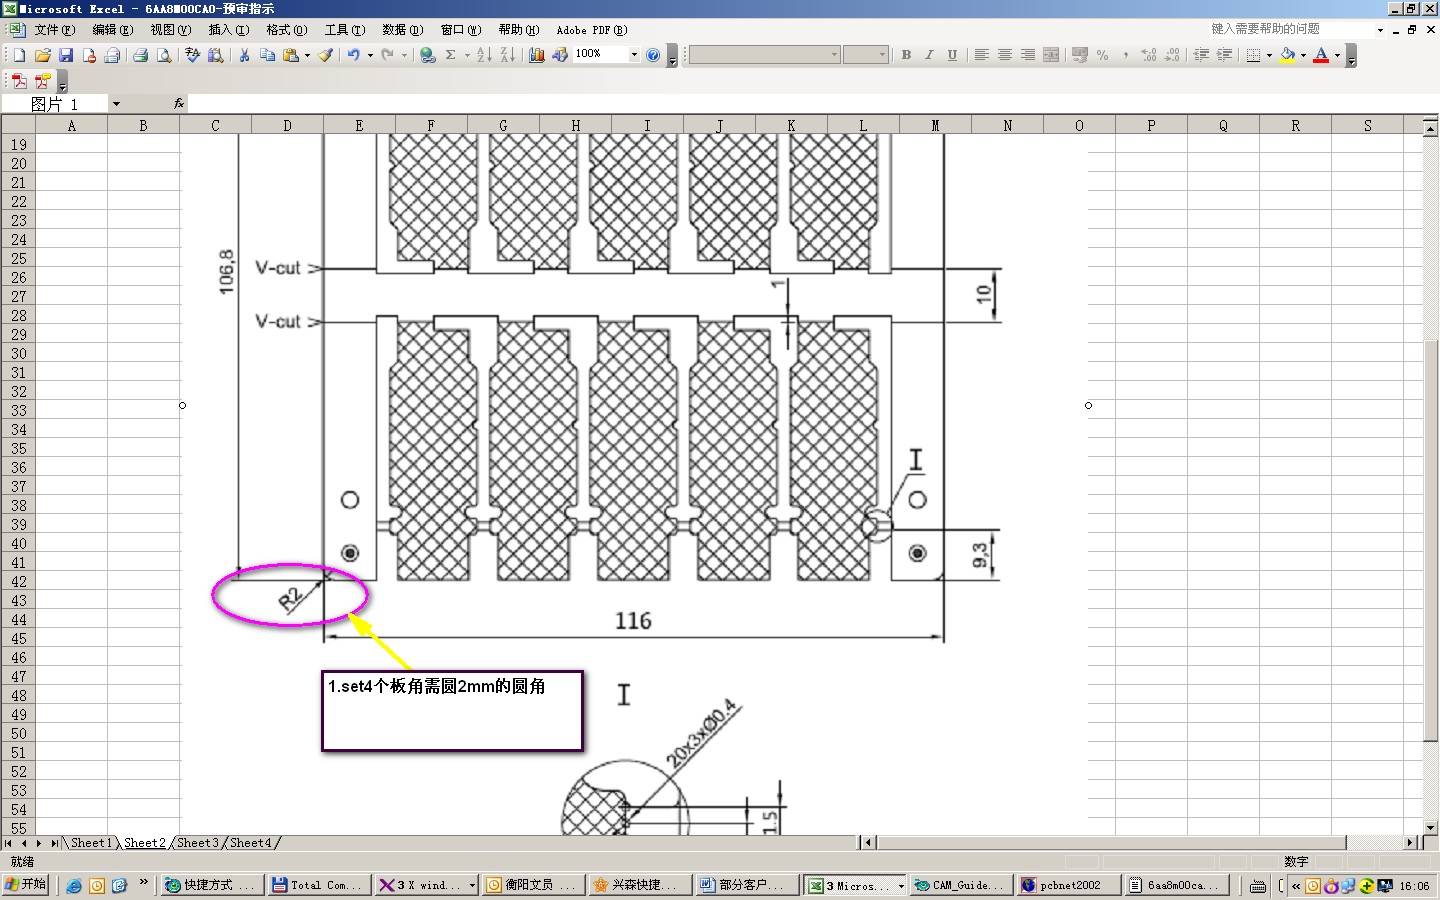Image resolution: width=1440 pixels, height=900 pixels.
Task: Click the Convert to Adobe PDF icon
Action: (19, 81)
